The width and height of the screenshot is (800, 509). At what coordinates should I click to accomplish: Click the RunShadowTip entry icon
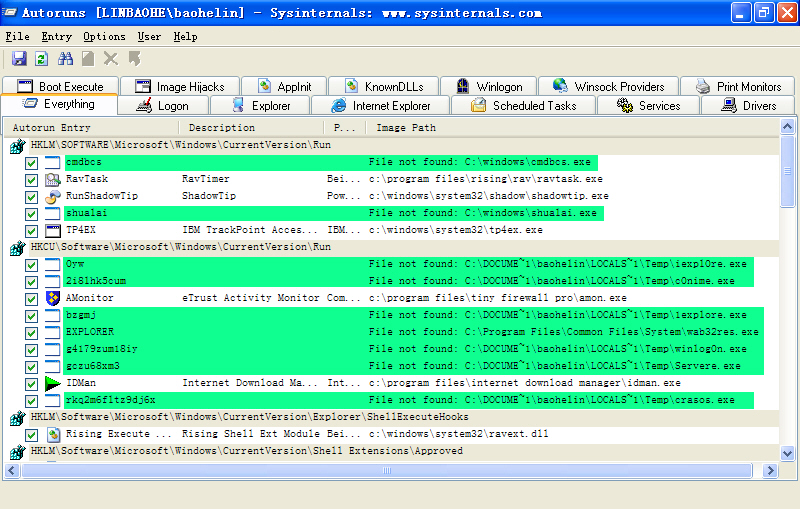coord(53,196)
